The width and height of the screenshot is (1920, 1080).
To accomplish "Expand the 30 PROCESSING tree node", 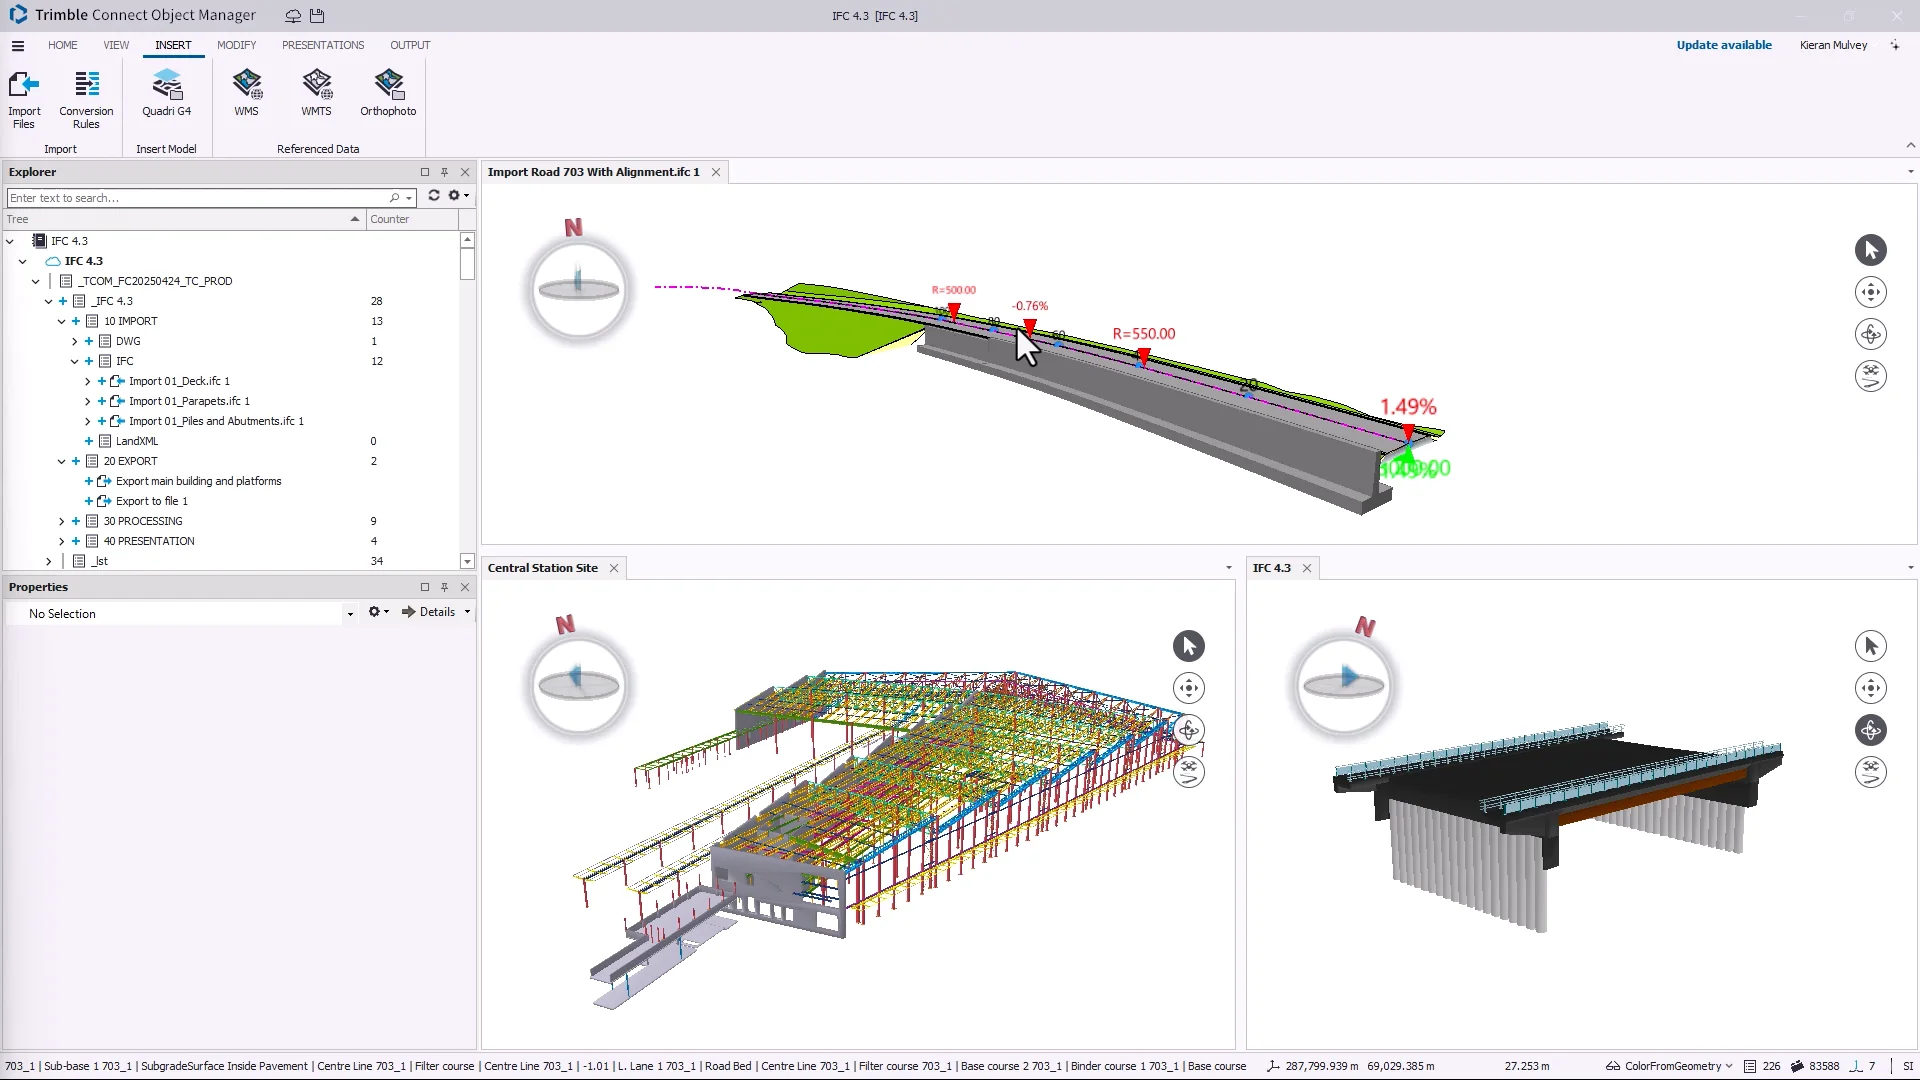I will [x=61, y=521].
